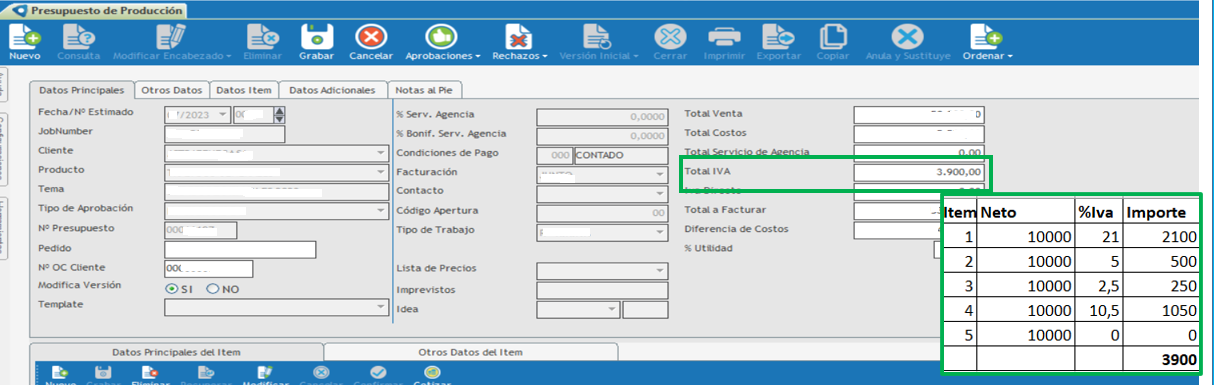Viewport: 1214px width, 386px height.
Task: Expand the Tipo de Aprobación dropdown
Action: point(380,211)
